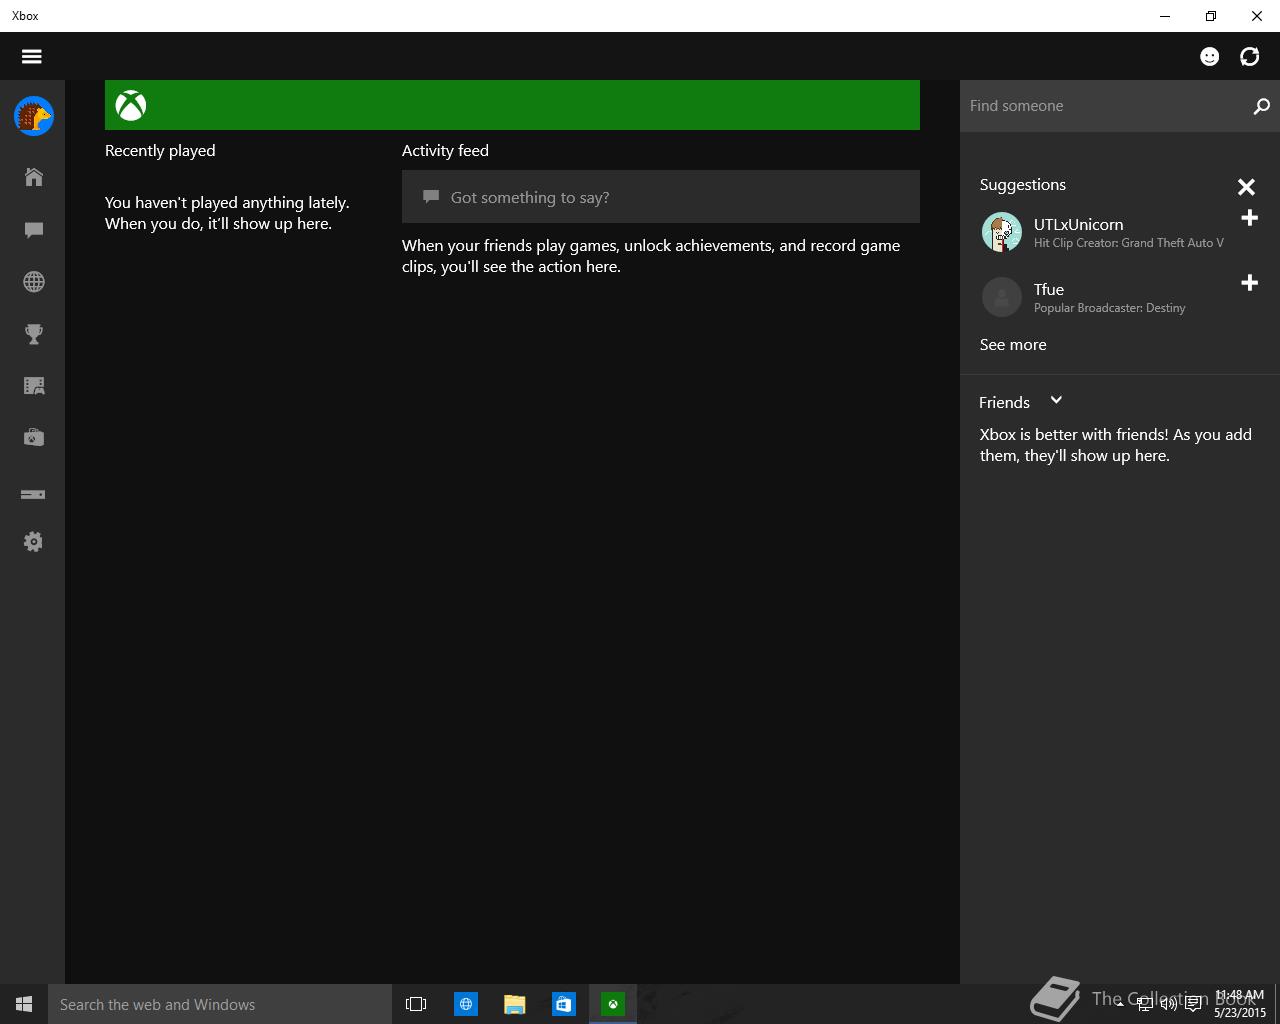This screenshot has width=1280, height=1024.
Task: Click See more suggestions
Action: [x=1013, y=344]
